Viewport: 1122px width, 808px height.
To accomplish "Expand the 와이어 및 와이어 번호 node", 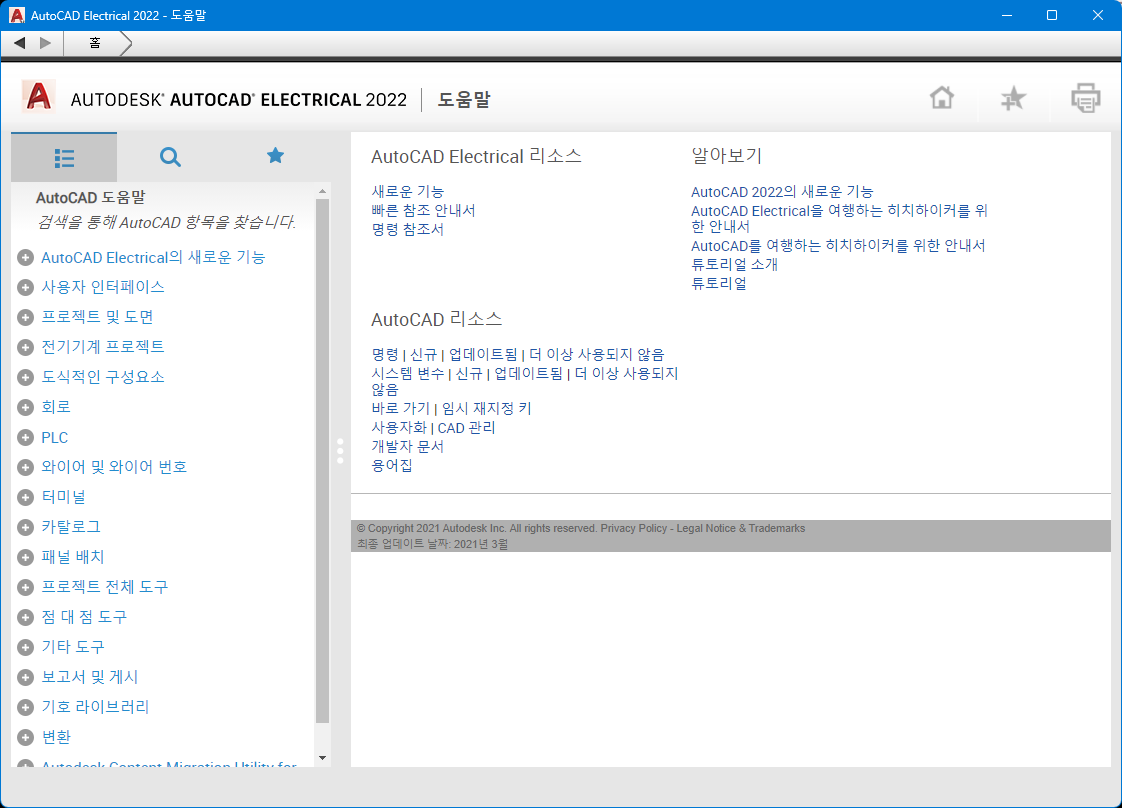I will 25,467.
